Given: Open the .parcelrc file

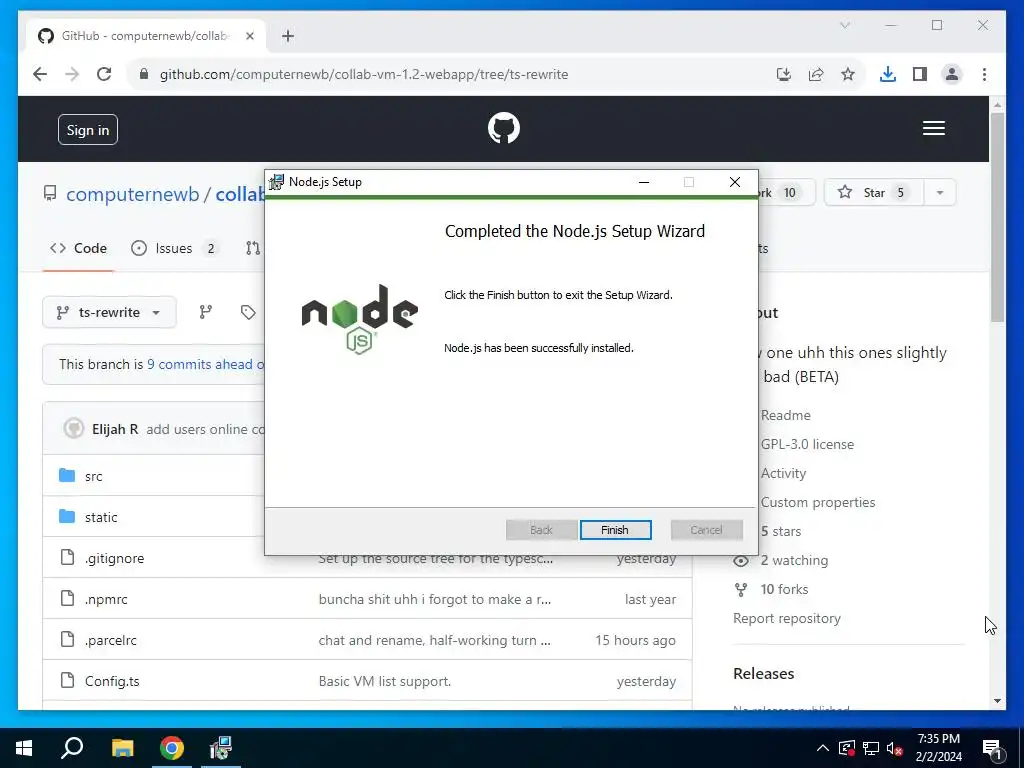Looking at the screenshot, I should point(111,640).
